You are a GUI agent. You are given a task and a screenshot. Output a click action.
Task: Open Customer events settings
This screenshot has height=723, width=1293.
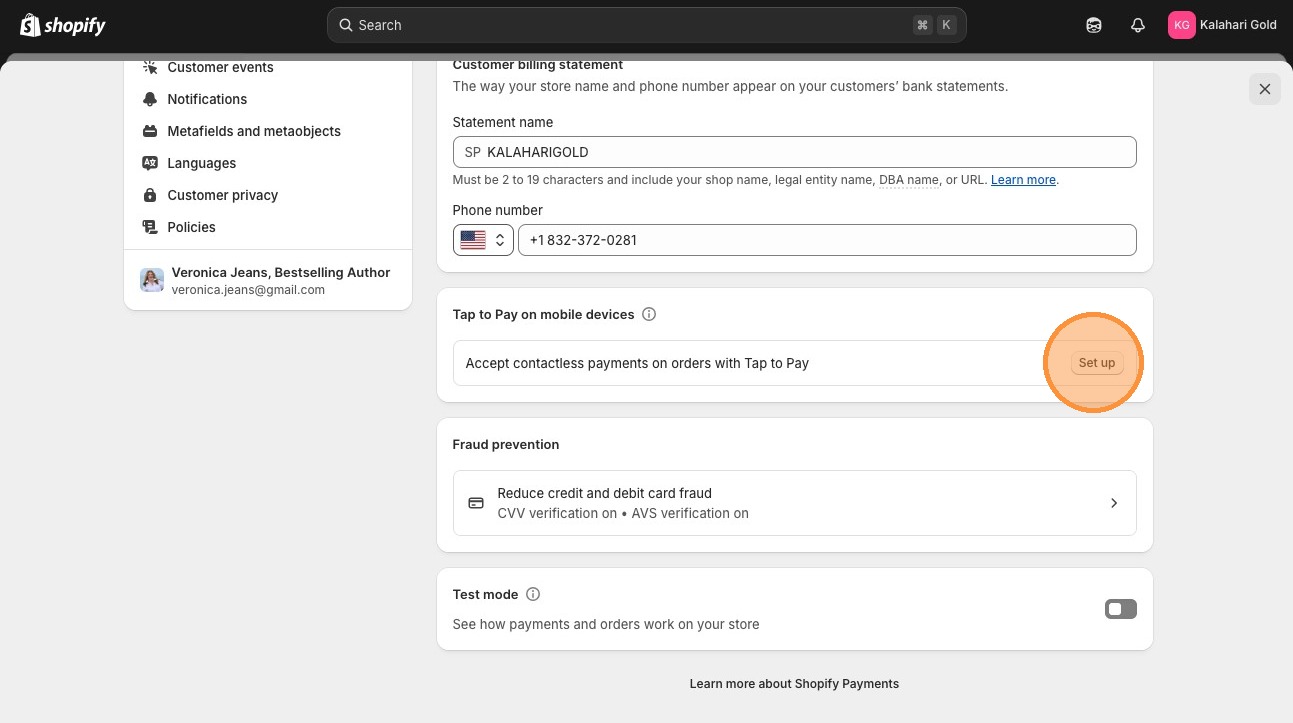pyautogui.click(x=220, y=67)
